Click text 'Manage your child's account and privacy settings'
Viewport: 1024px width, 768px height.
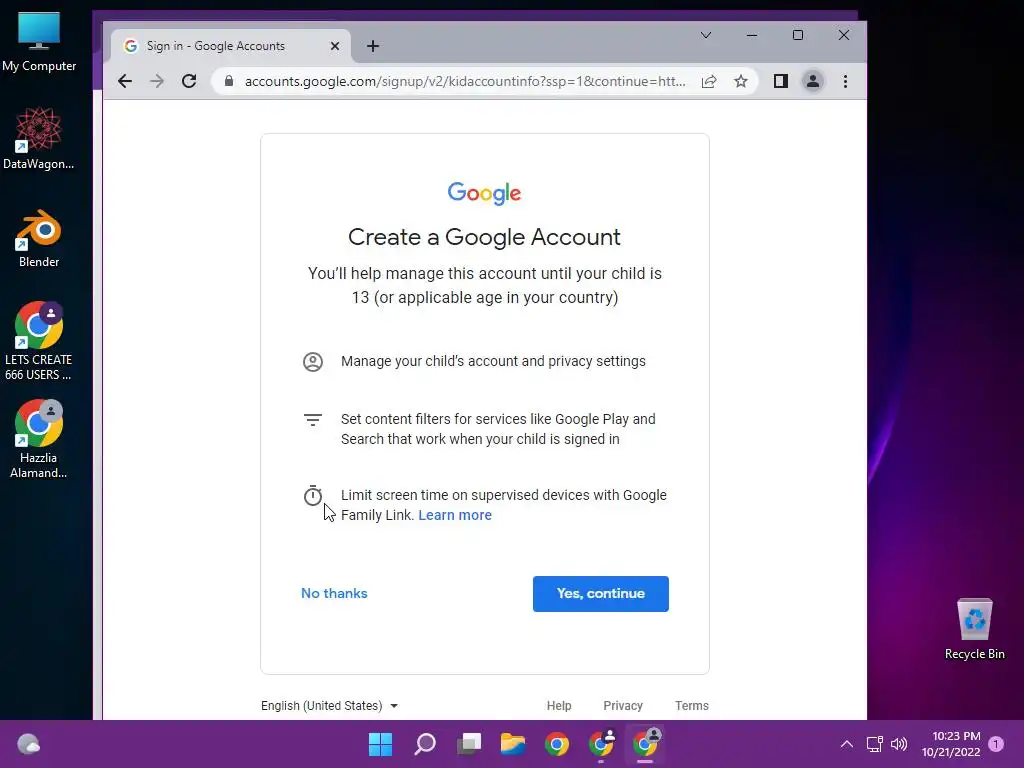(x=493, y=361)
